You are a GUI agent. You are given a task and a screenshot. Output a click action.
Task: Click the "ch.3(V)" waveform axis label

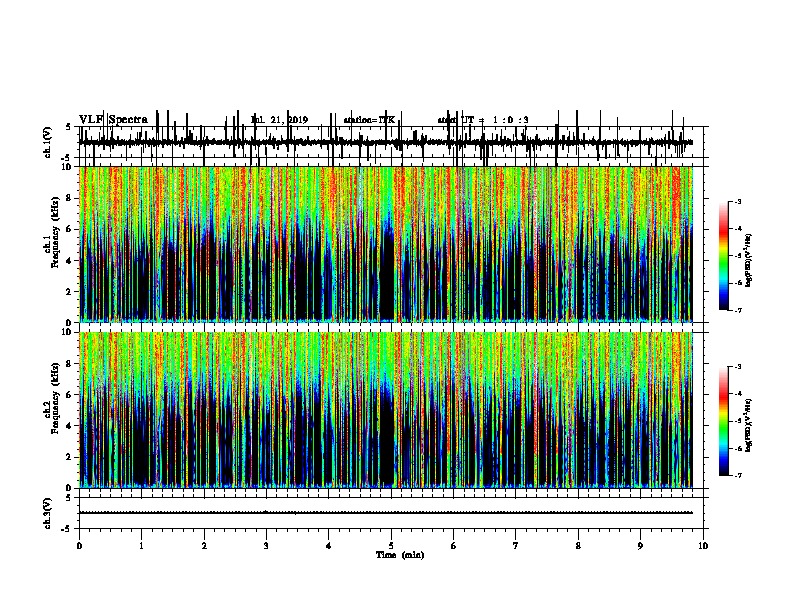click(48, 513)
